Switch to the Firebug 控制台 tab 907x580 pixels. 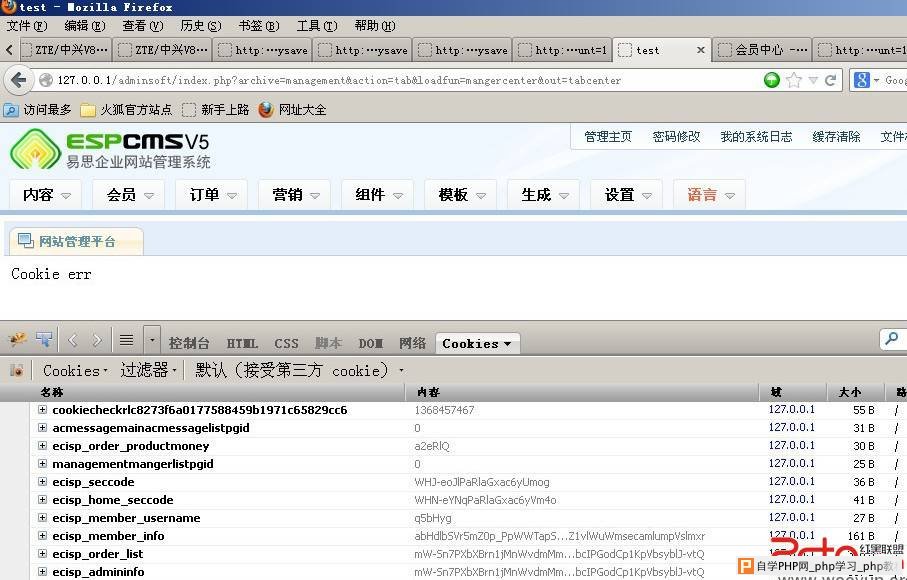pos(189,343)
